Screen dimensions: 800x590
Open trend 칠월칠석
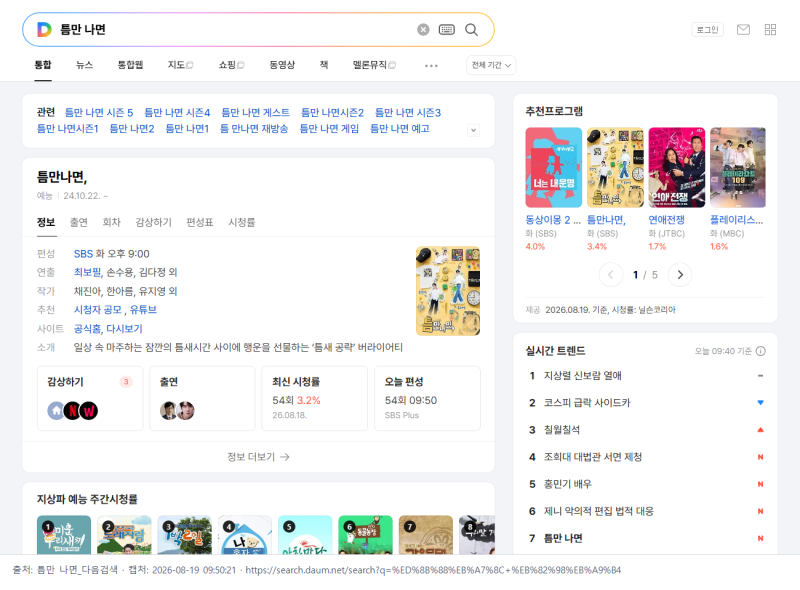[562, 430]
